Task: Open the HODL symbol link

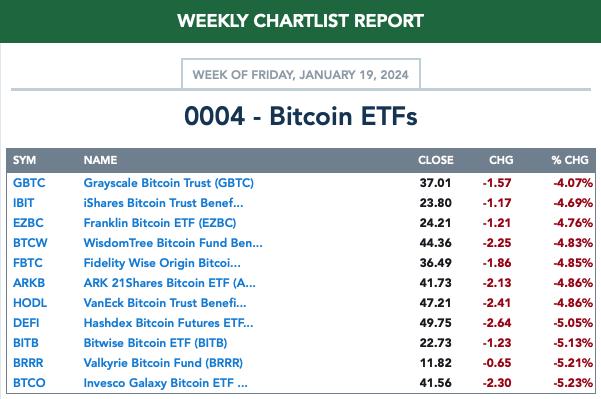Action: [x=30, y=303]
